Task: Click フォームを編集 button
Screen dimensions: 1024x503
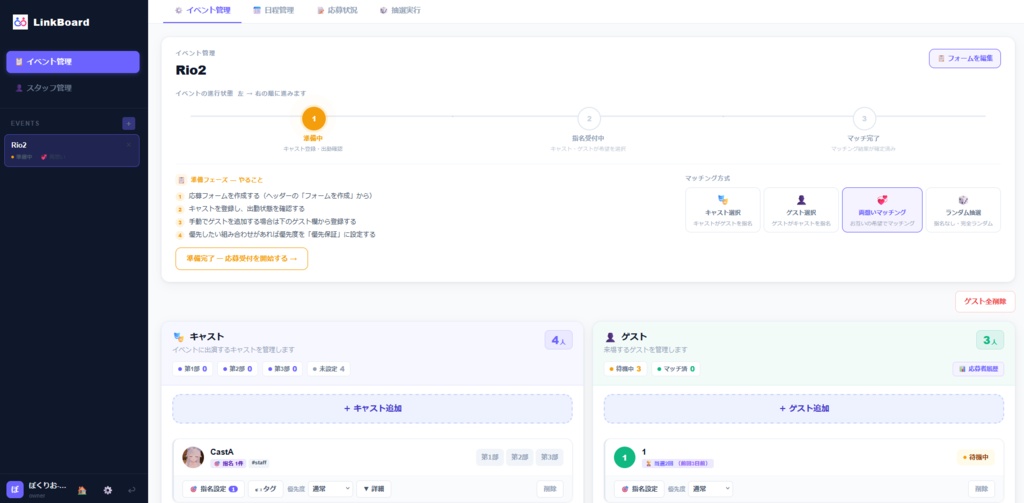Action: tap(965, 58)
